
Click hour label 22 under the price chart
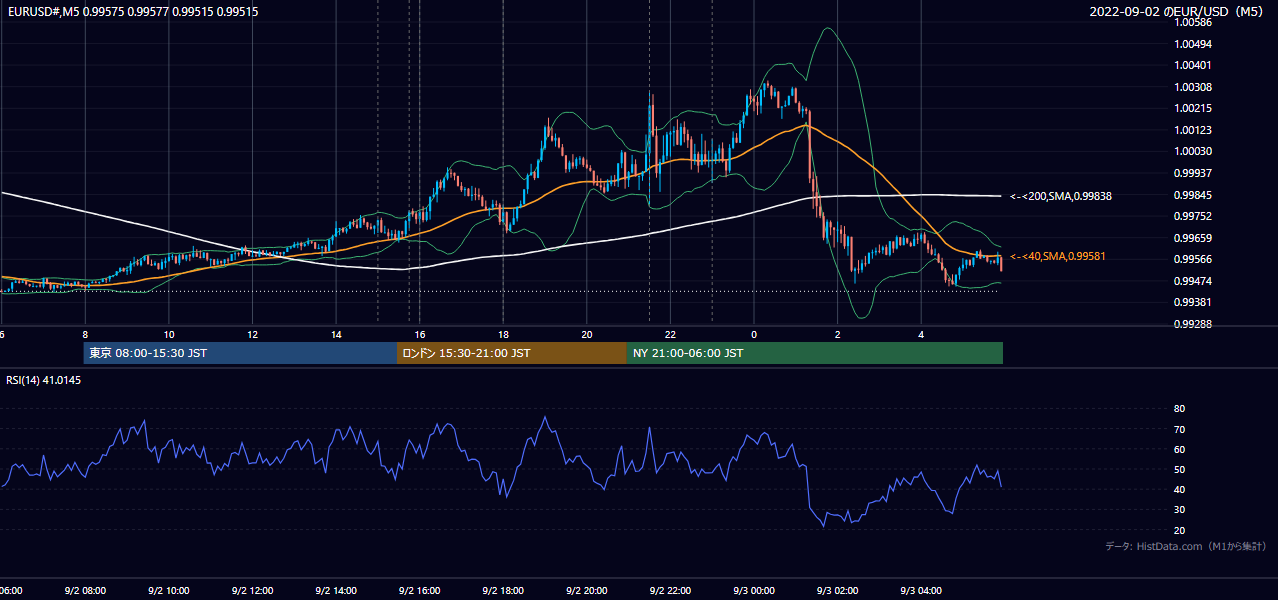(x=670, y=335)
